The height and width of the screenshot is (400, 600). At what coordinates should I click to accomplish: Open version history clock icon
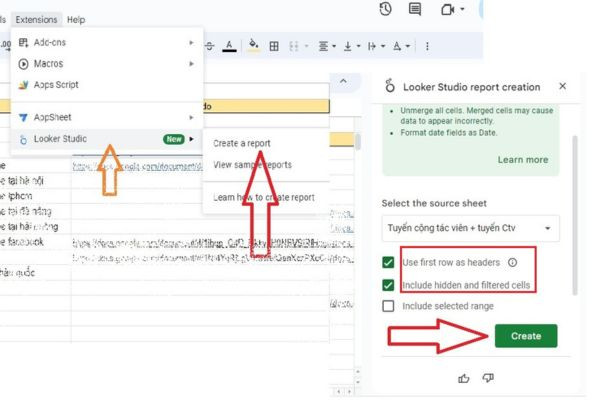[385, 9]
